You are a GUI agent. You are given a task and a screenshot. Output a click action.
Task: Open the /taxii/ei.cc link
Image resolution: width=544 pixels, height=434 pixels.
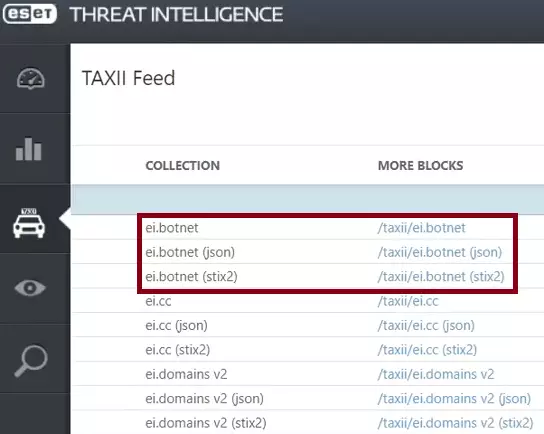coord(408,301)
